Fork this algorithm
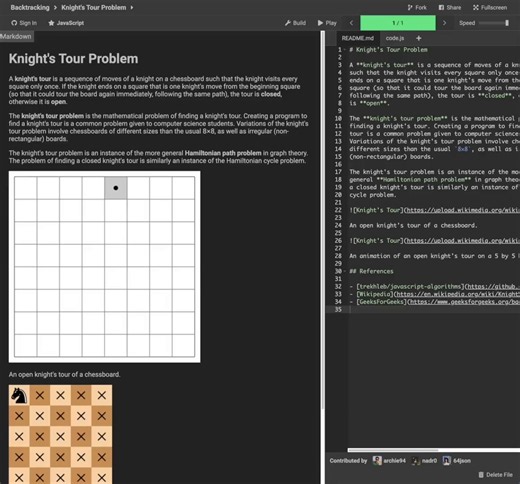This screenshot has height=484, width=520. [417, 7]
